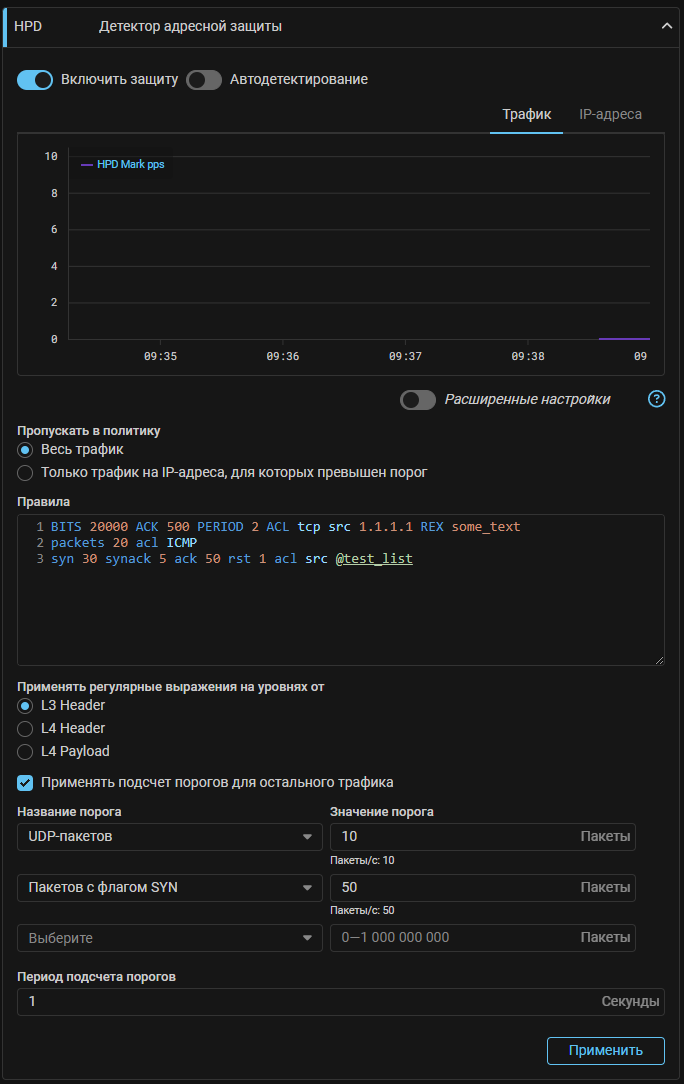
Task: Select 'Весь трафик' radio option
Action: (26, 450)
